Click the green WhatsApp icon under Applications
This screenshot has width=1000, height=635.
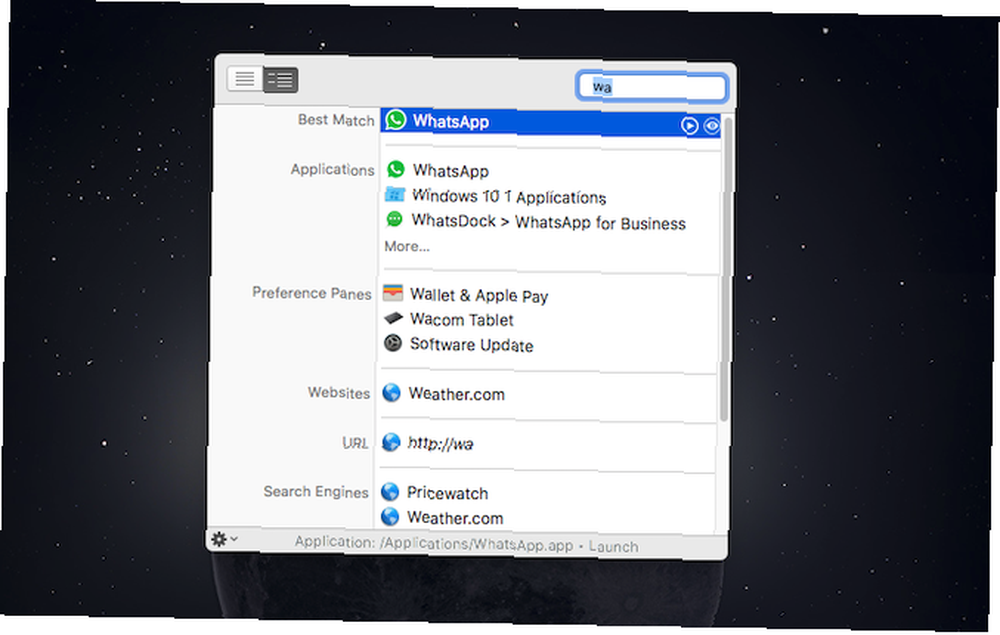coord(395,170)
